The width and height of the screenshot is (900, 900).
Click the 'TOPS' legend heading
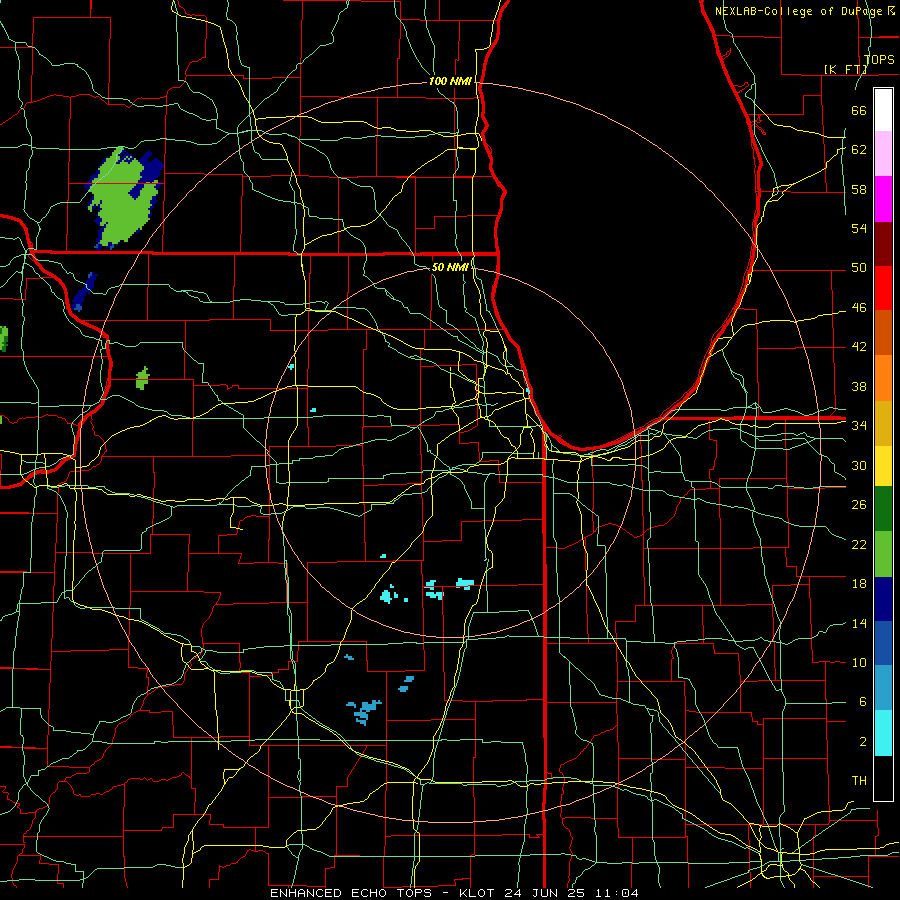coord(879,59)
